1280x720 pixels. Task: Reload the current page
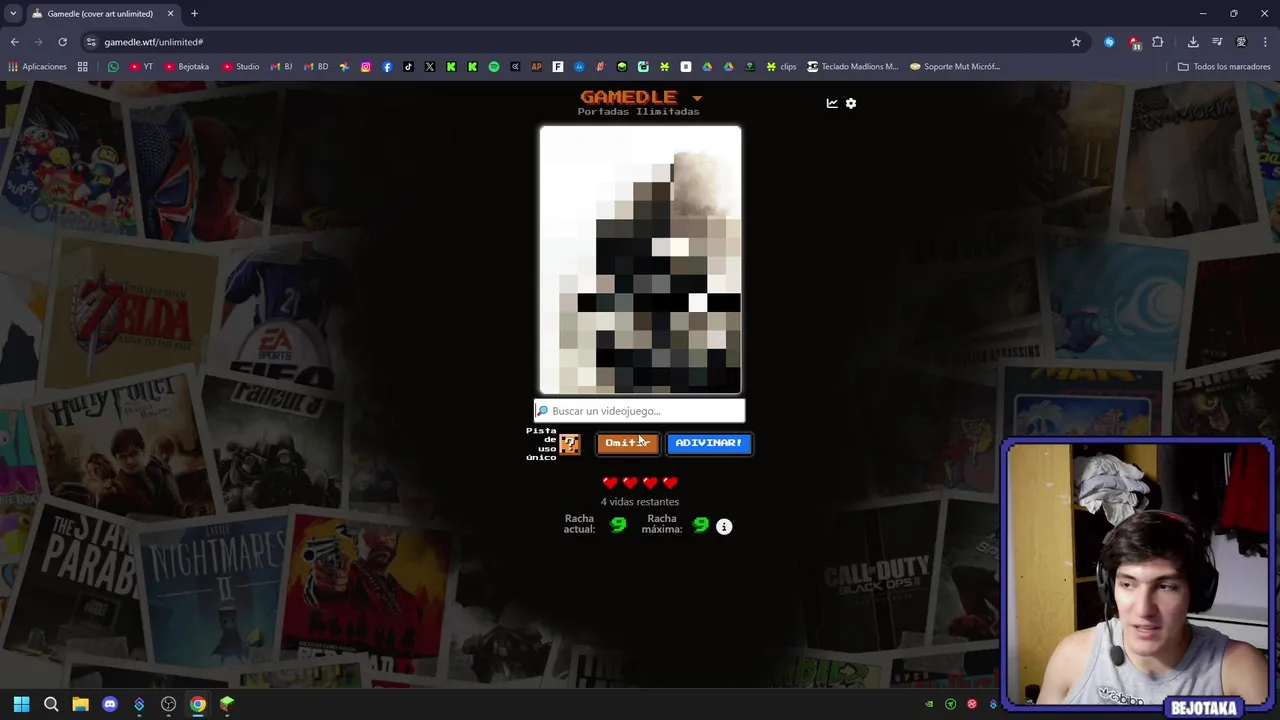[62, 42]
